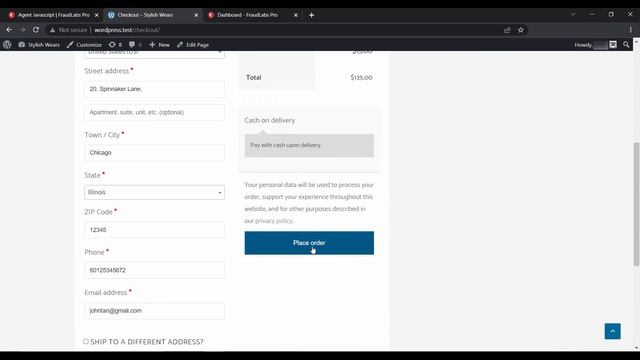This screenshot has width=640, height=360.
Task: Click the Email address field
Action: 154,311
